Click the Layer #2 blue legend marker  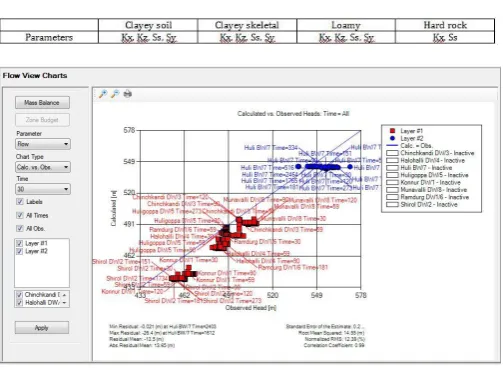392,138
